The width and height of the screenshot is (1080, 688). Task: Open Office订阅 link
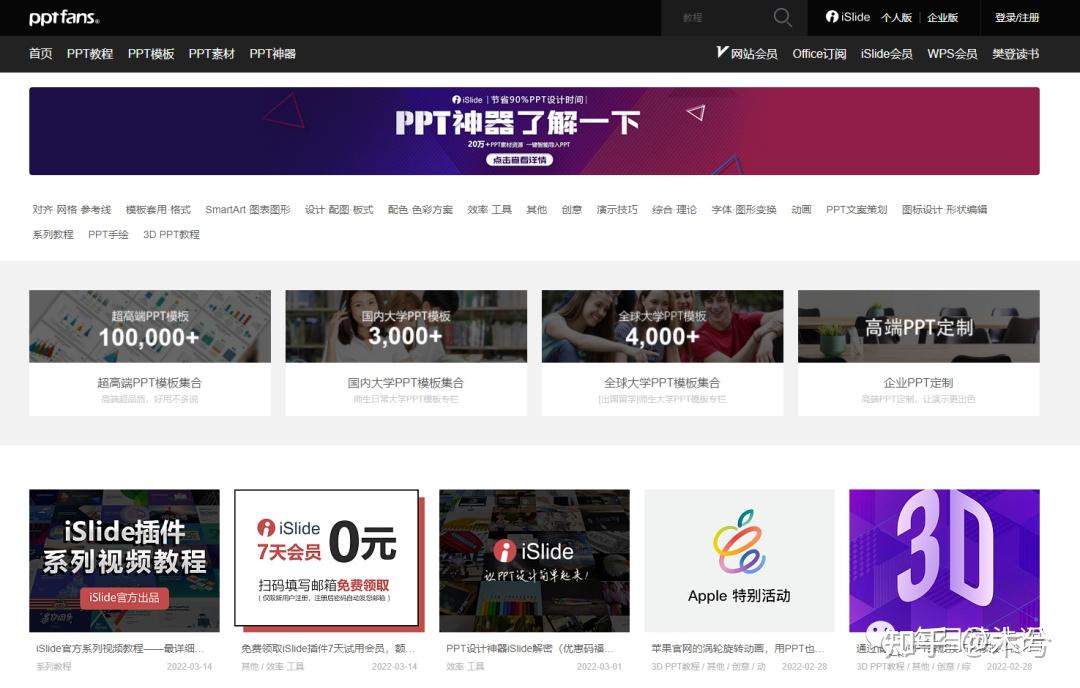coord(819,54)
